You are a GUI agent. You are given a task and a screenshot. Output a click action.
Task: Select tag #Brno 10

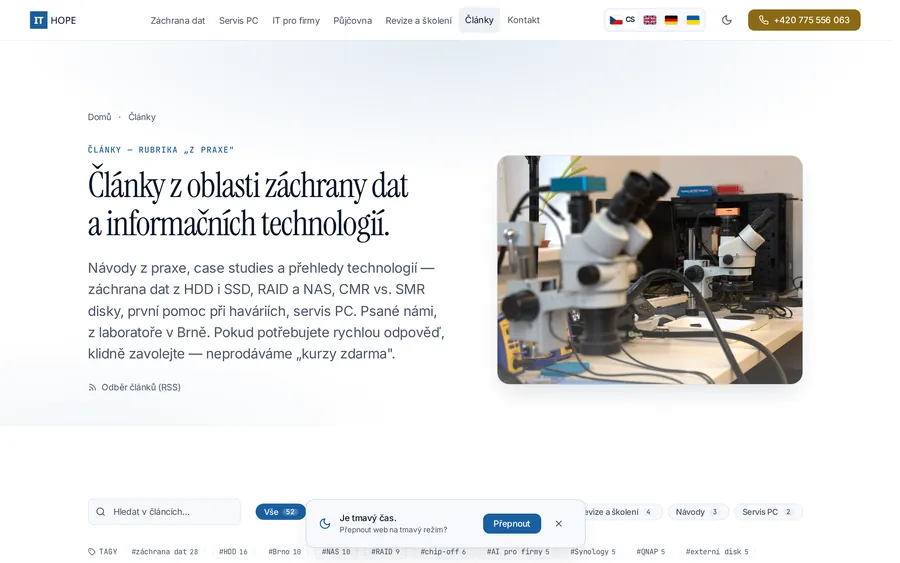pos(285,552)
